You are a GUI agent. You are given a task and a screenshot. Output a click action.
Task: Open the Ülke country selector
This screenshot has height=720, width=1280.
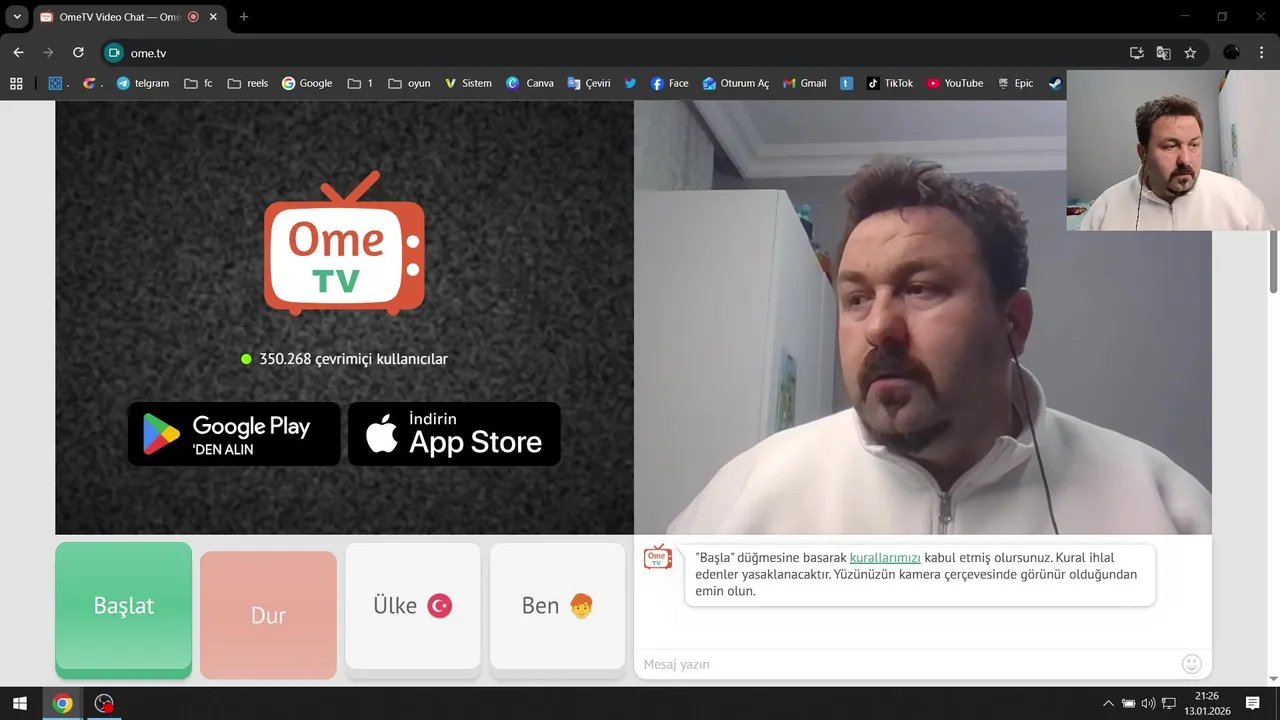pos(413,606)
